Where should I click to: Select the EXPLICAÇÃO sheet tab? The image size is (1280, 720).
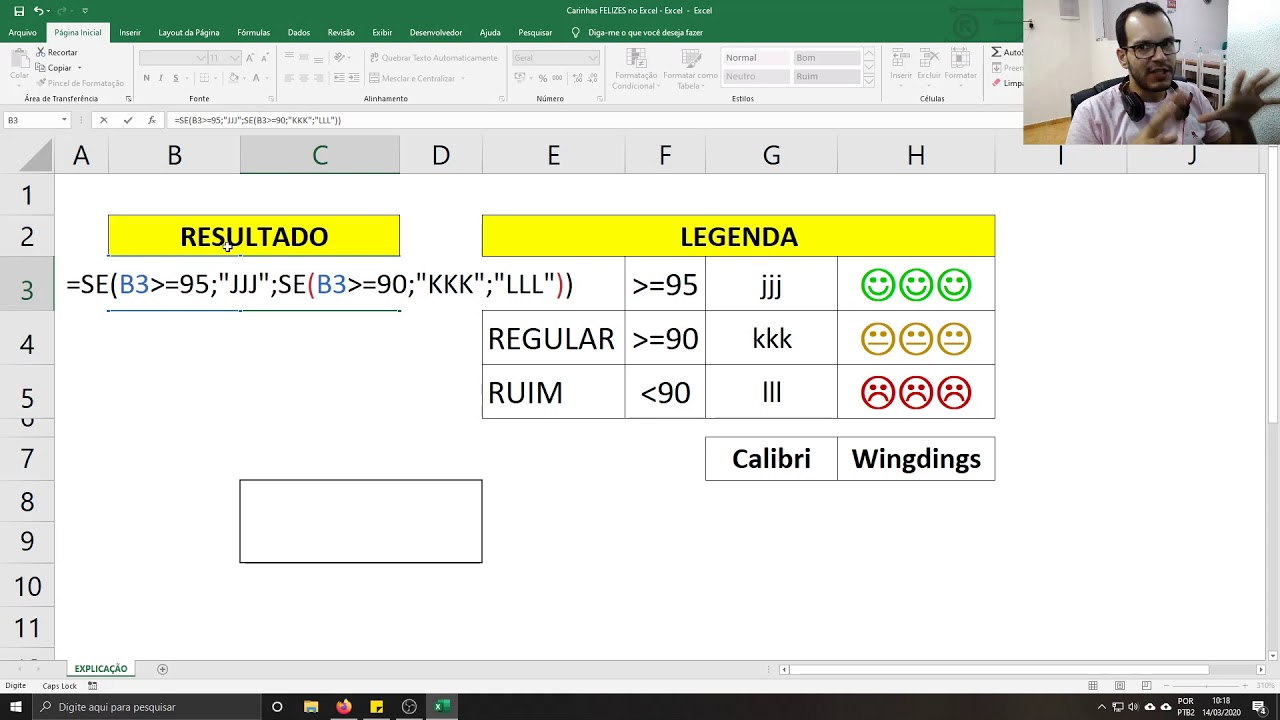pos(101,669)
